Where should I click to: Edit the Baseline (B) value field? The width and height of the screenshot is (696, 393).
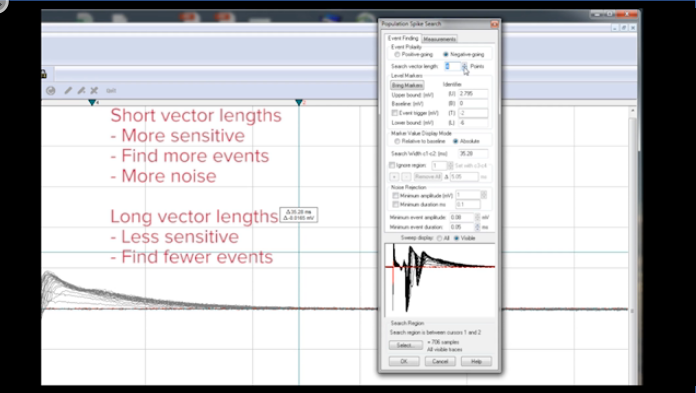473,103
